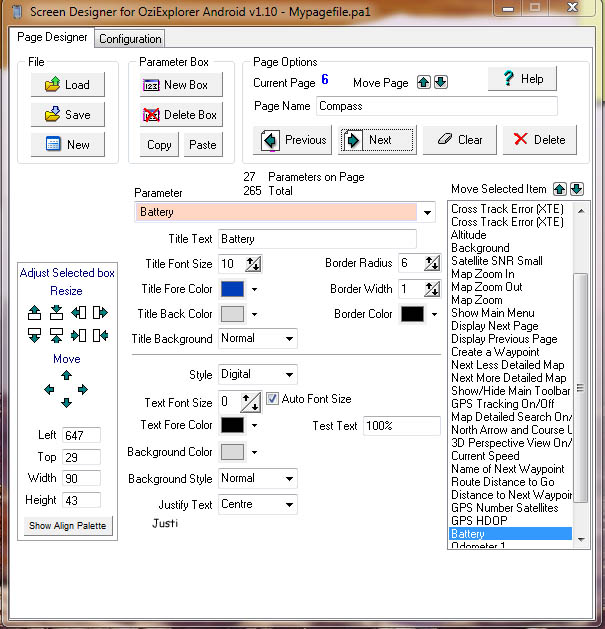Click the Clear page button
605x629 pixels.
click(460, 140)
